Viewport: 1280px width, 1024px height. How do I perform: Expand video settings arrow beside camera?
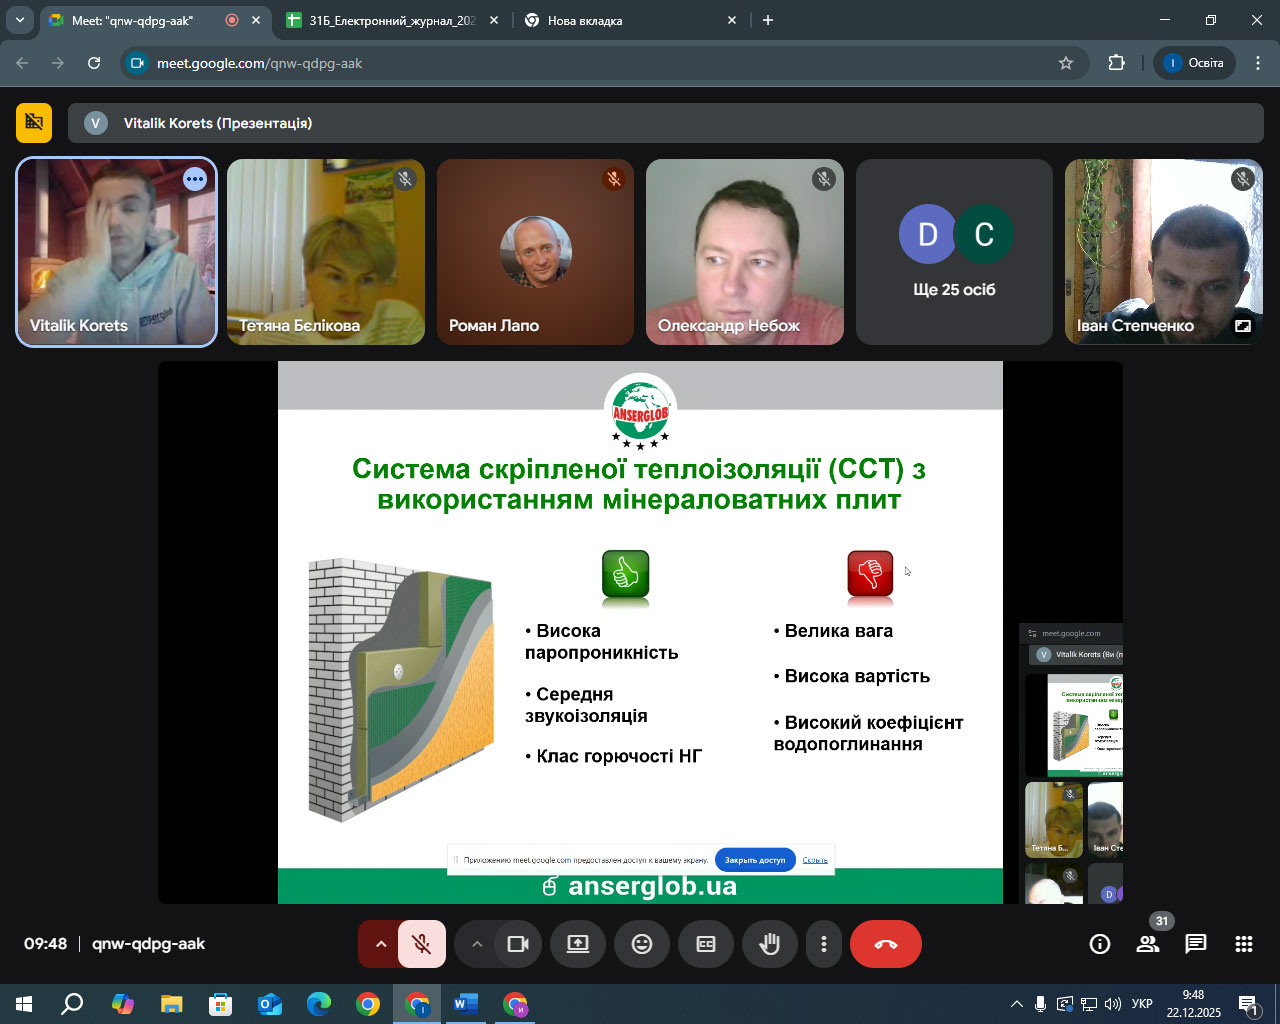pyautogui.click(x=477, y=944)
